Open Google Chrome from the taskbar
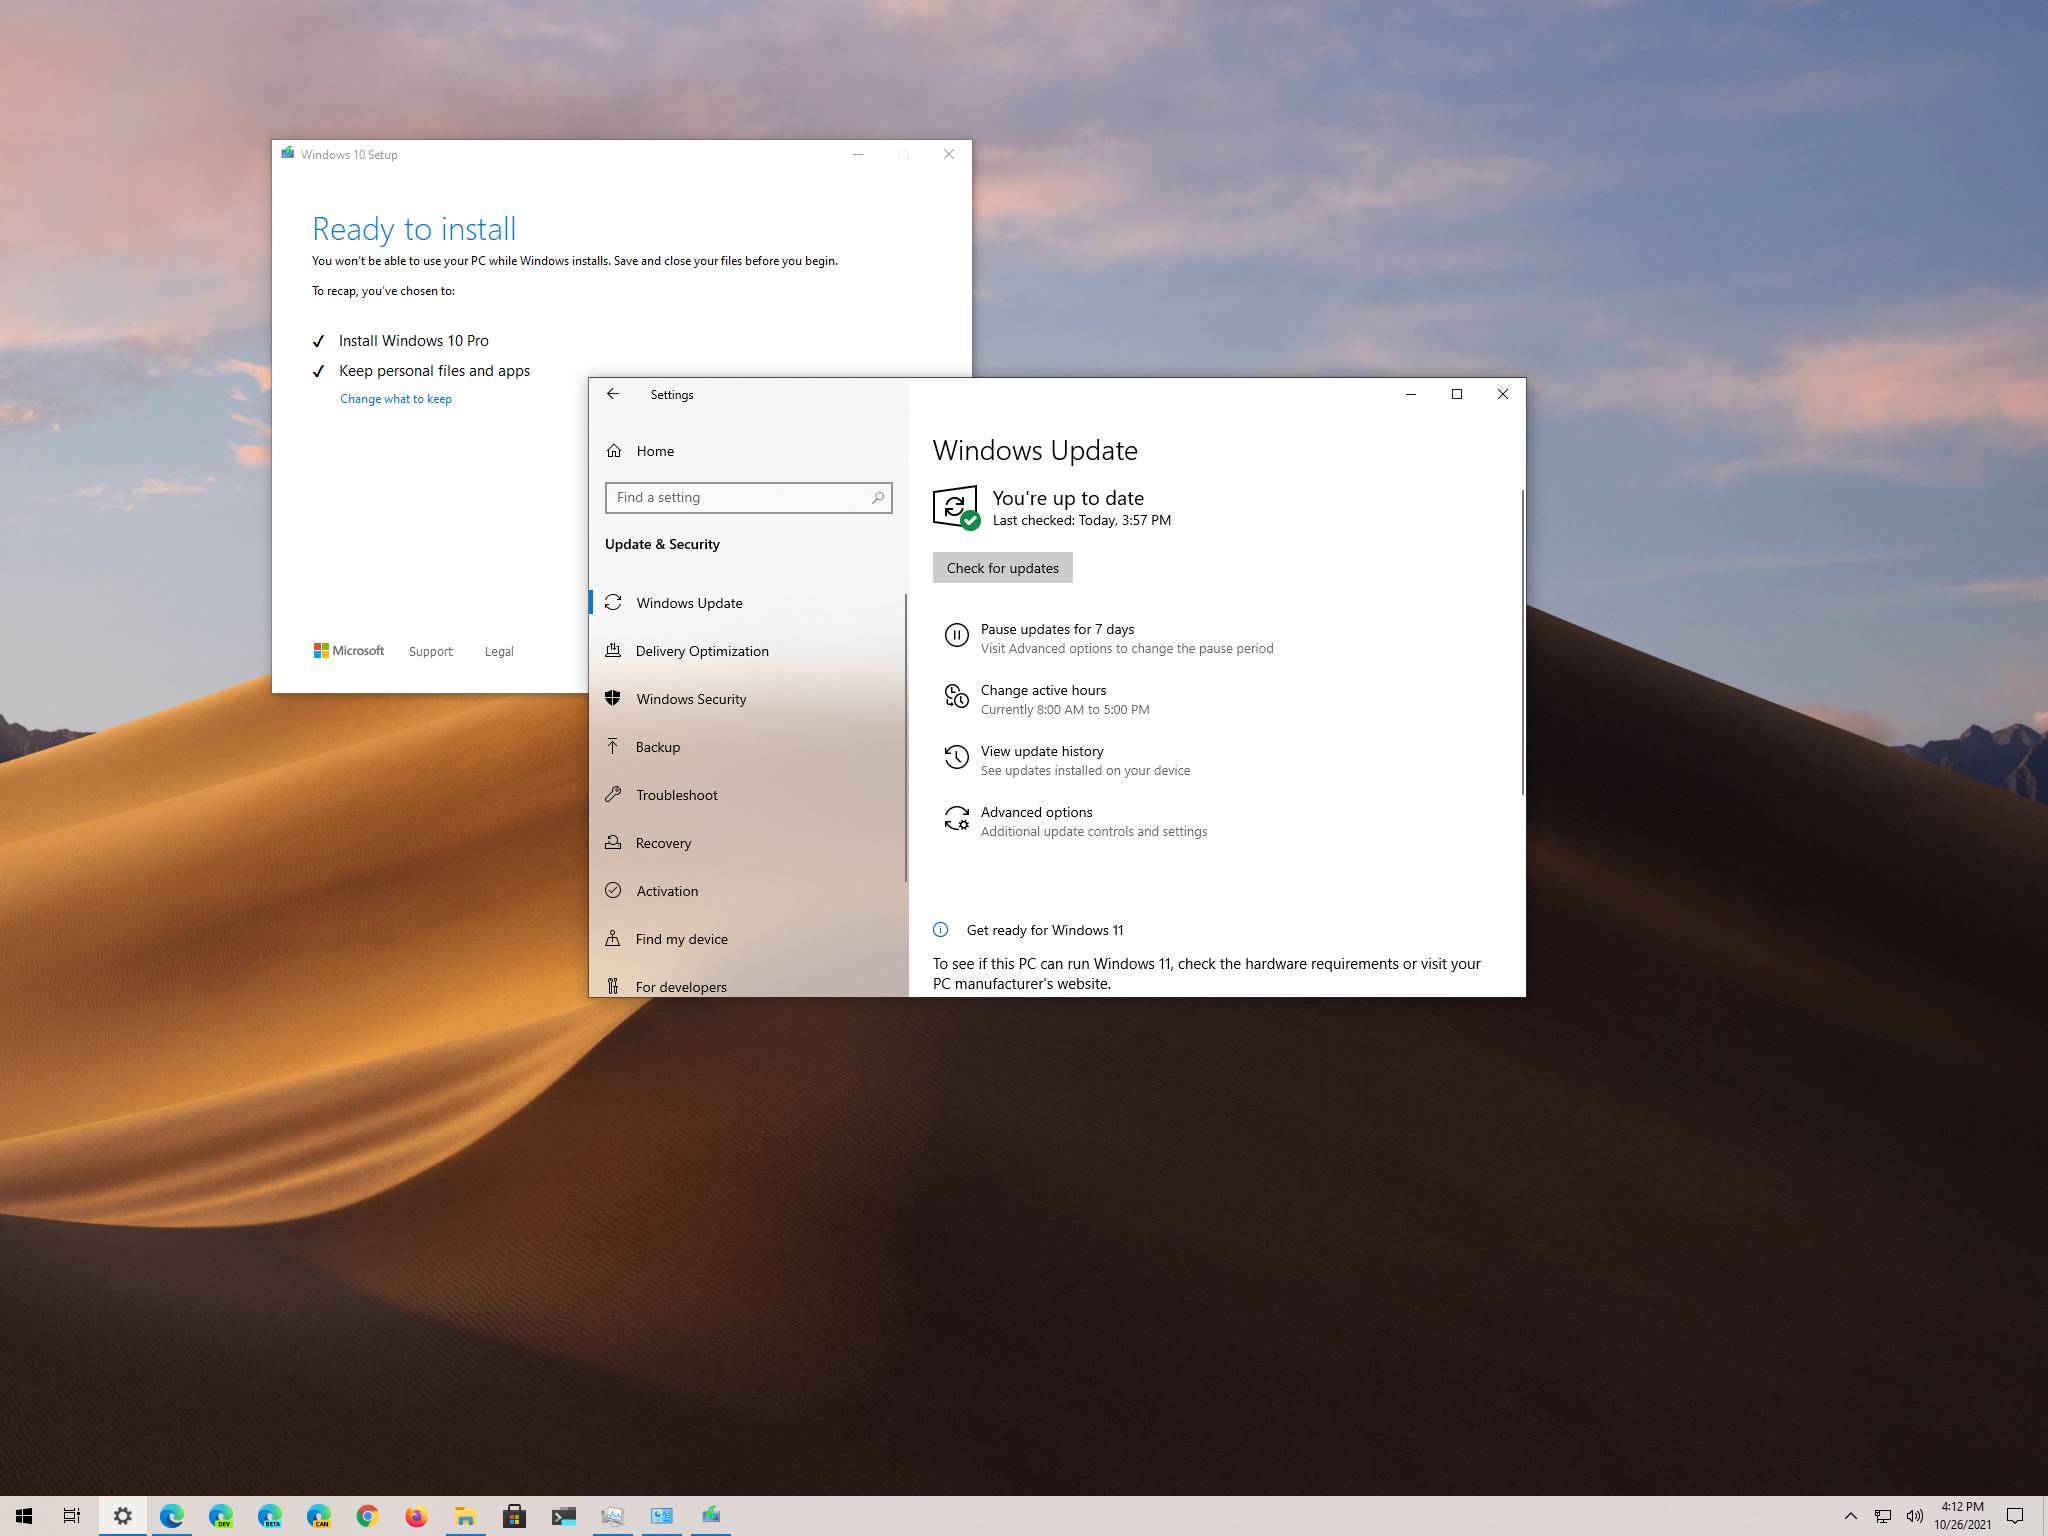The image size is (2048, 1536). (x=367, y=1516)
